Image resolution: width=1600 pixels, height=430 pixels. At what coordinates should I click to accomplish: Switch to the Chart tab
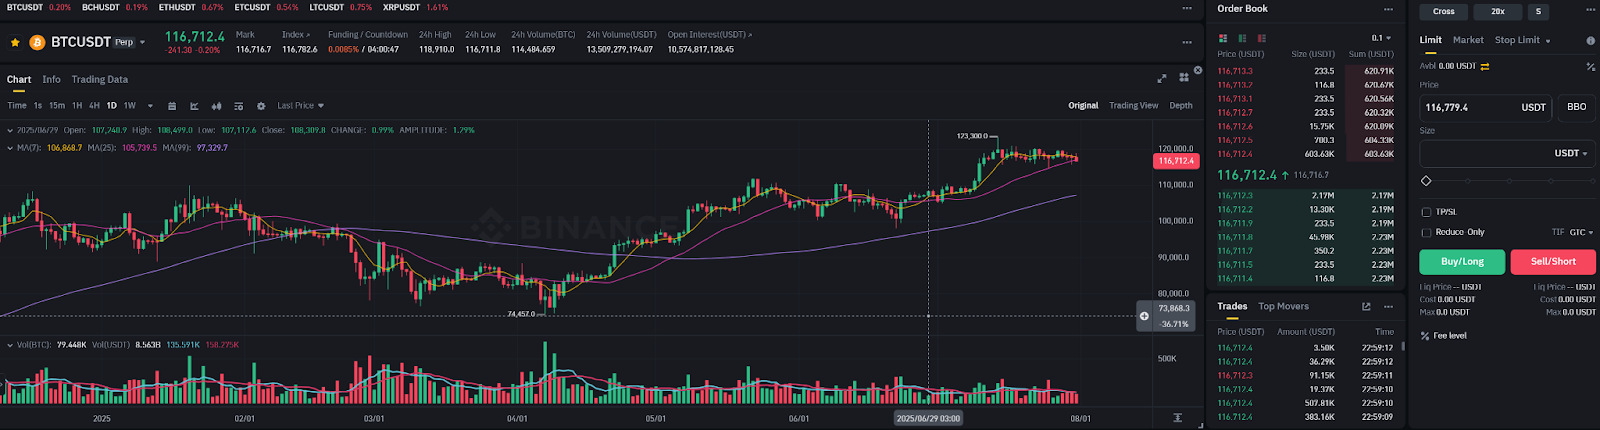click(x=19, y=79)
